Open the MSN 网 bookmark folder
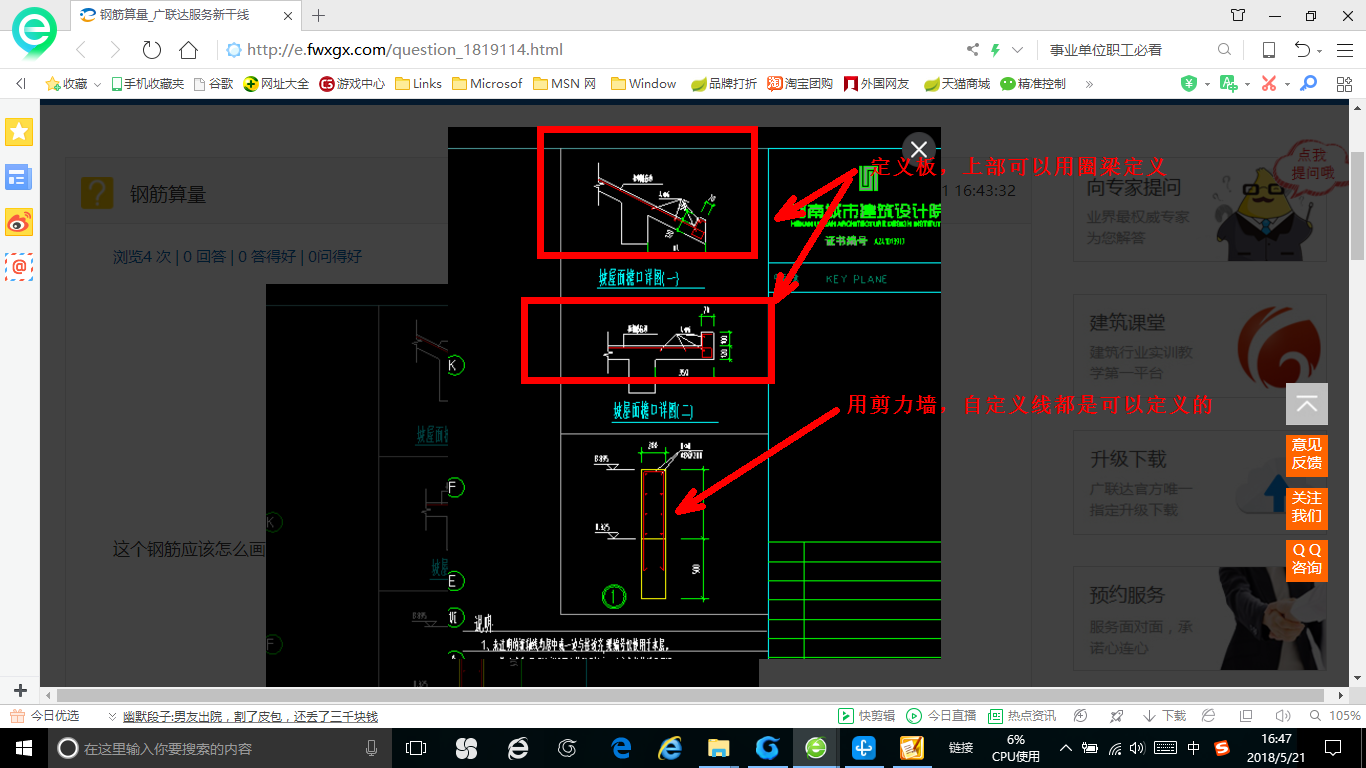 pos(565,84)
